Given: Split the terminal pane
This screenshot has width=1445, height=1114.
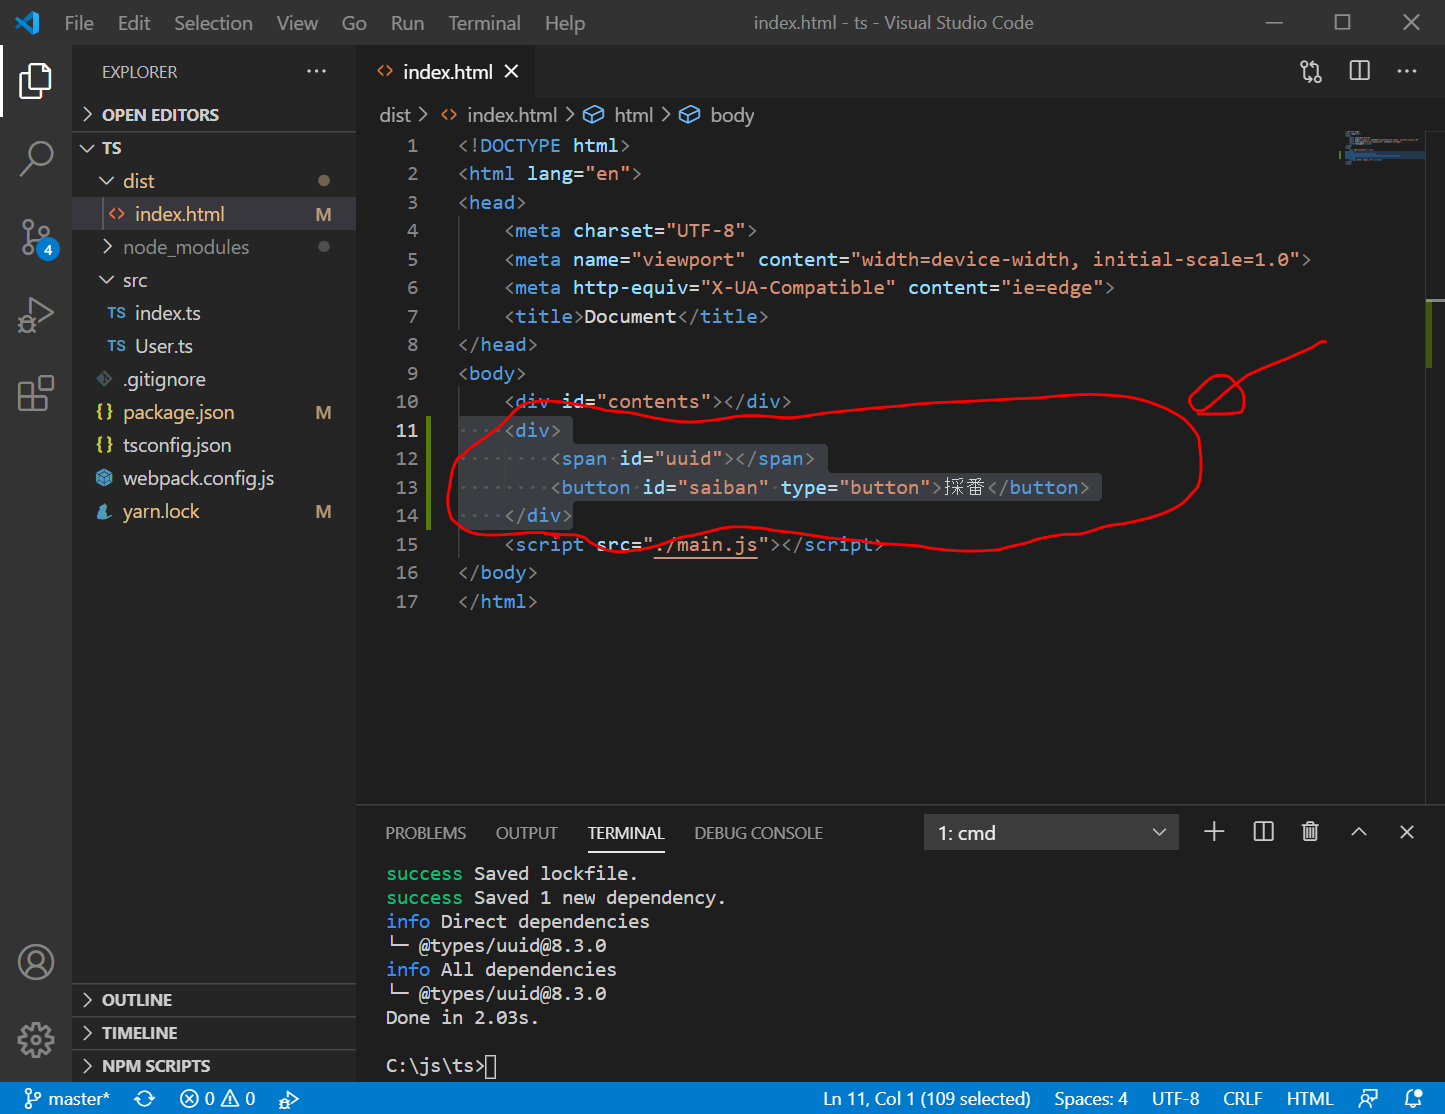Looking at the screenshot, I should pos(1263,831).
